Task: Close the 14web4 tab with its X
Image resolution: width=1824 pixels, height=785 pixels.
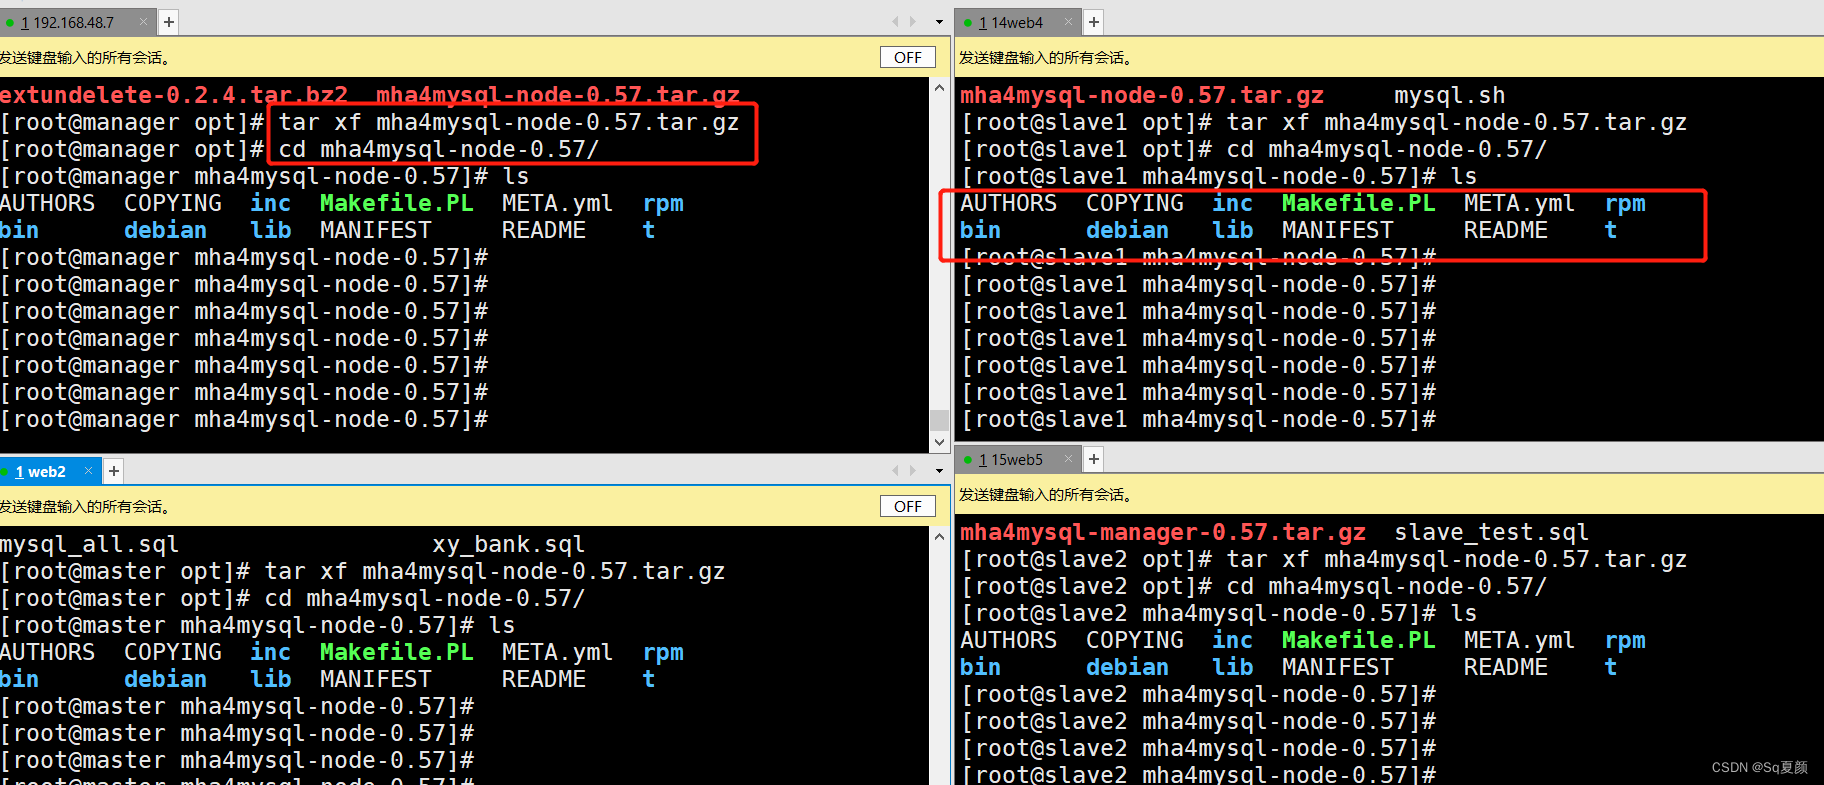Action: click(1068, 21)
